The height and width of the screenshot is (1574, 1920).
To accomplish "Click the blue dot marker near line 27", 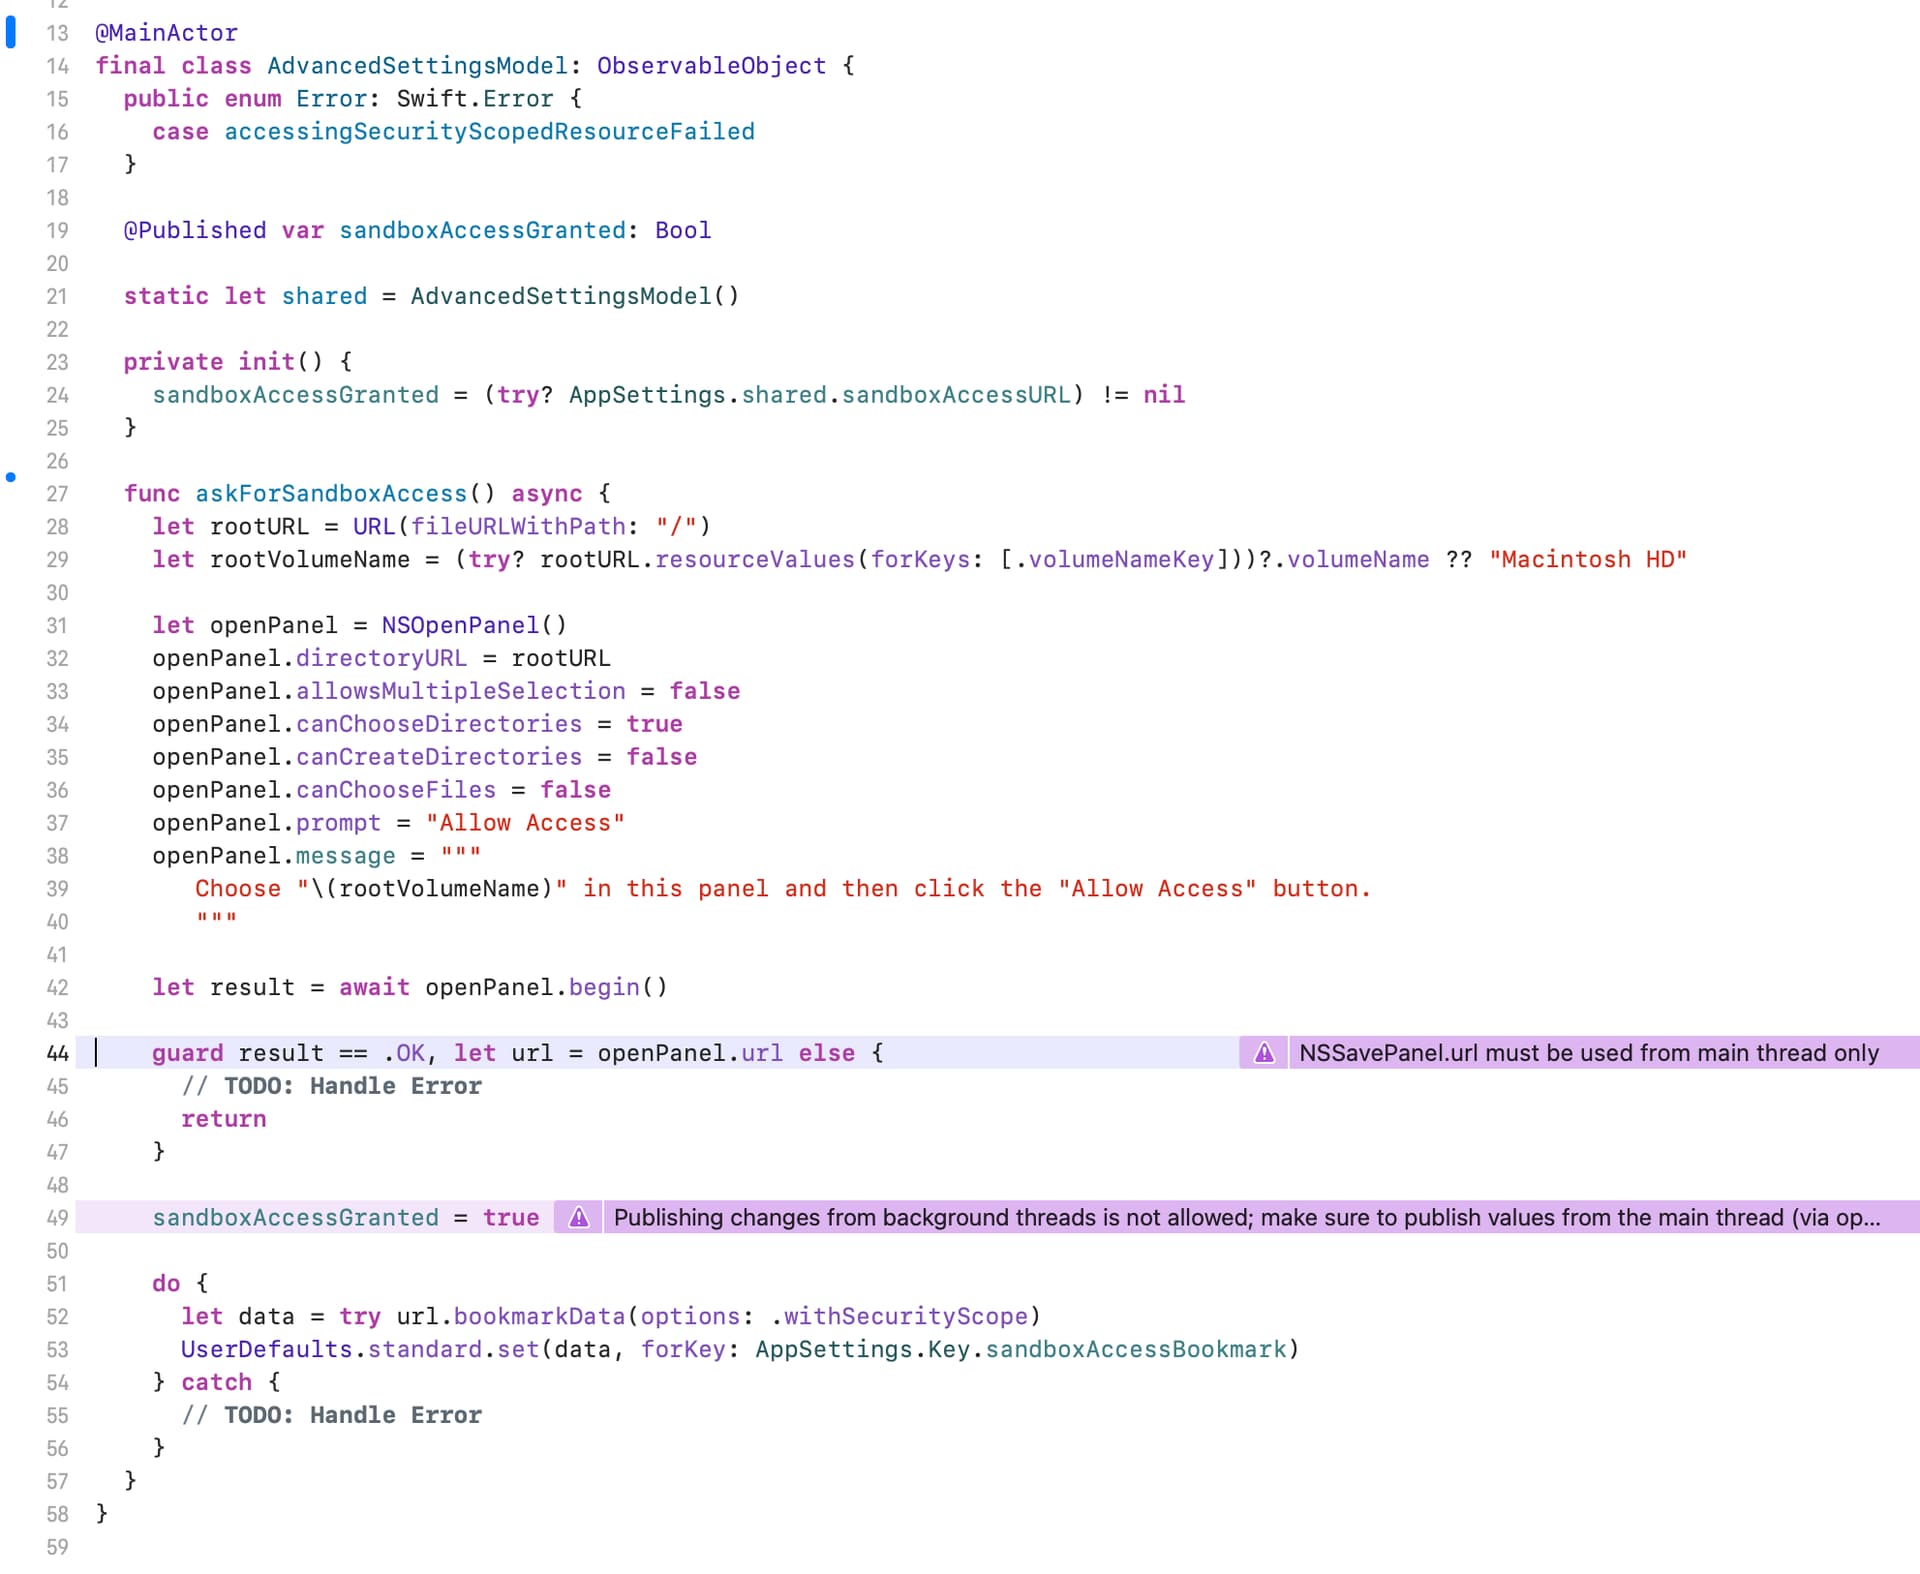I will [x=11, y=477].
